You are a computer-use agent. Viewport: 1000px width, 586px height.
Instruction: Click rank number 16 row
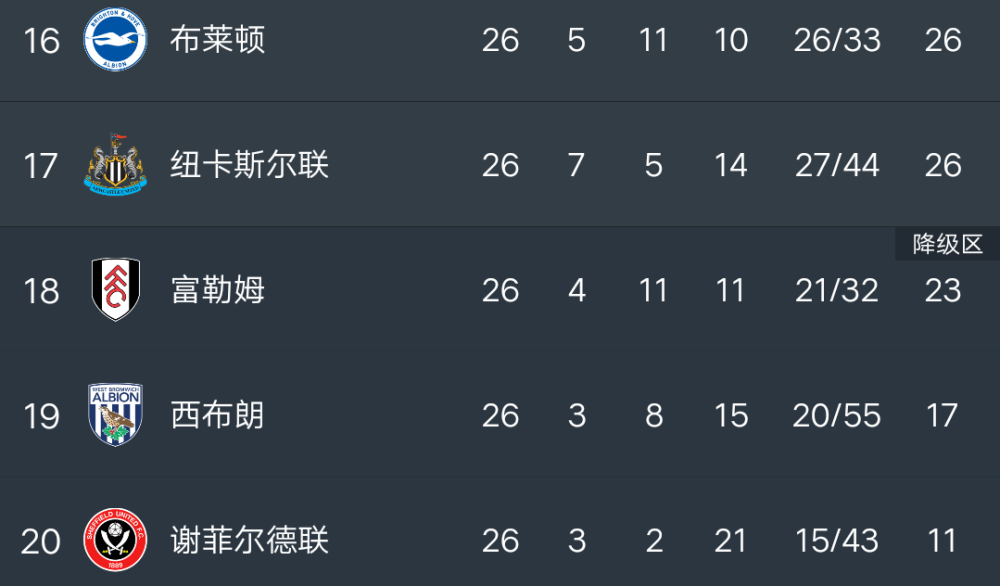pyautogui.click(x=41, y=41)
